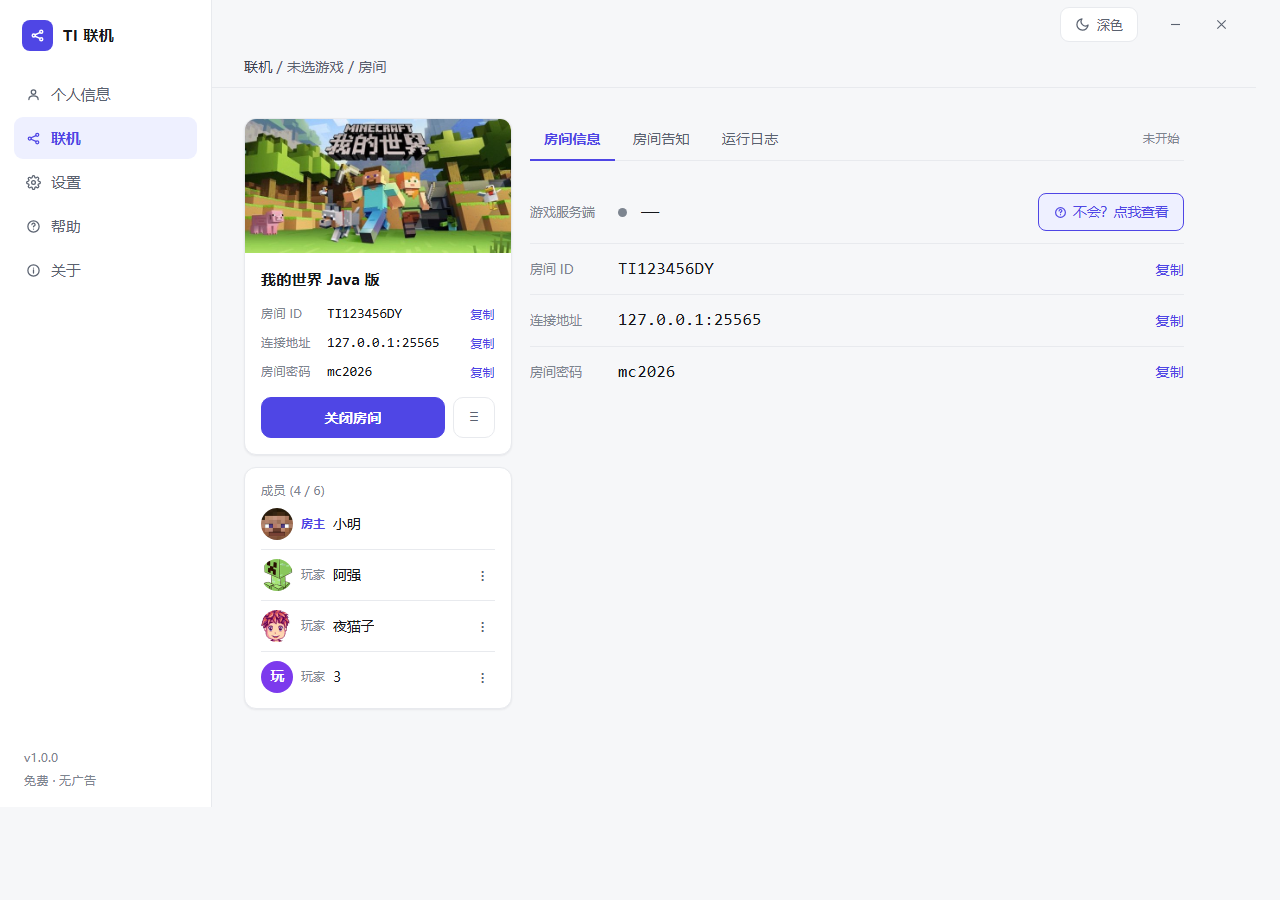Click the Minecraft game banner image

click(x=378, y=186)
